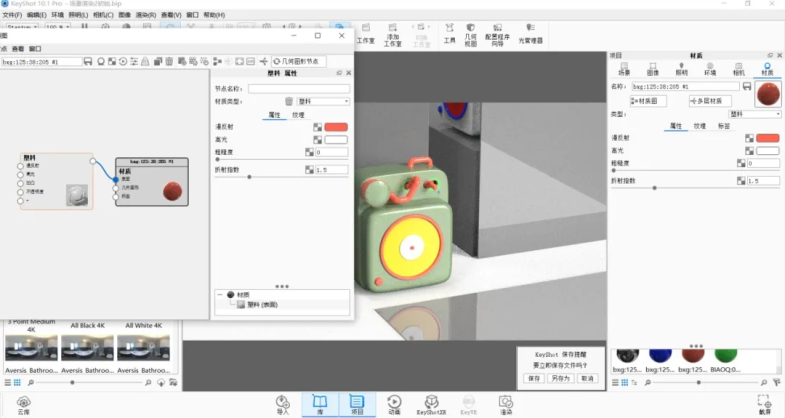The width and height of the screenshot is (785, 418).
Task: Select 塑料 (表面) item in the material tree
Action: pos(258,304)
